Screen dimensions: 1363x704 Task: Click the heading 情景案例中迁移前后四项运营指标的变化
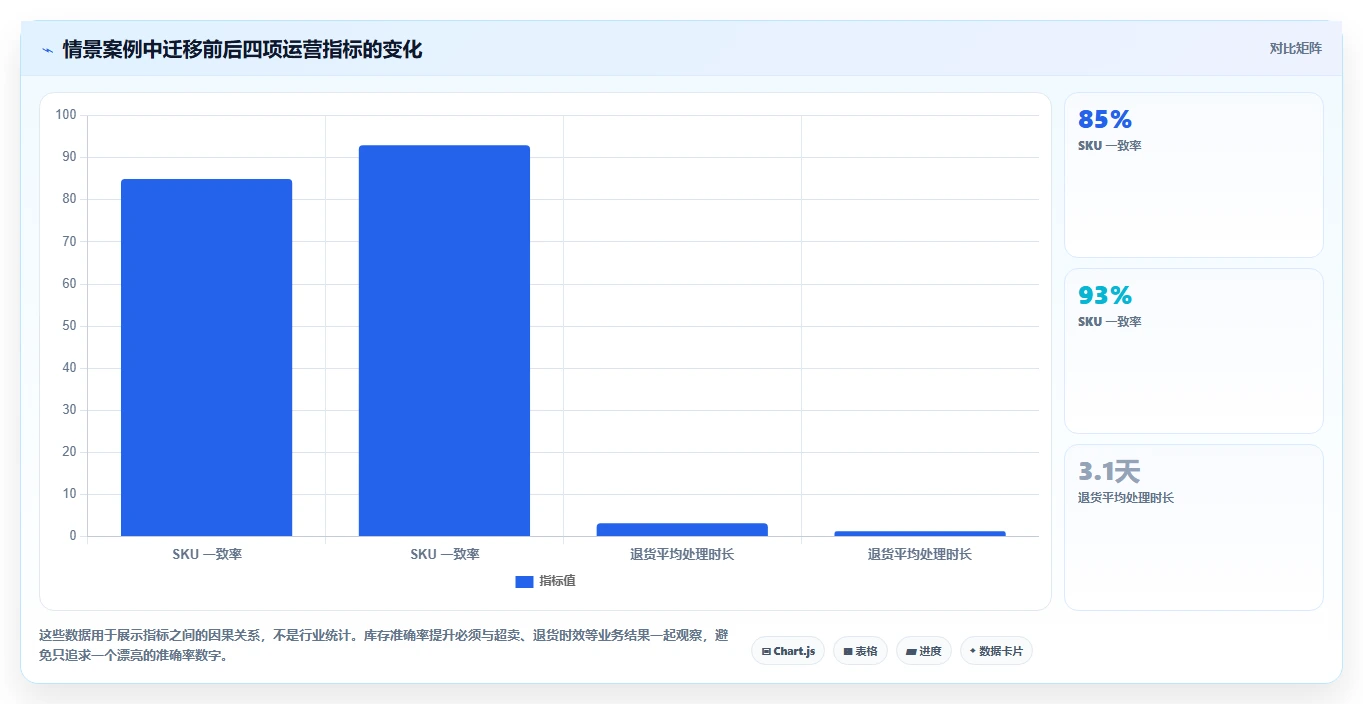242,49
